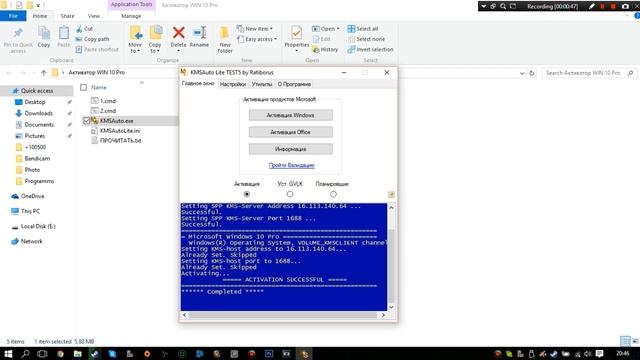
Task: Click the small icon above console scrollbar
Action: (391, 195)
